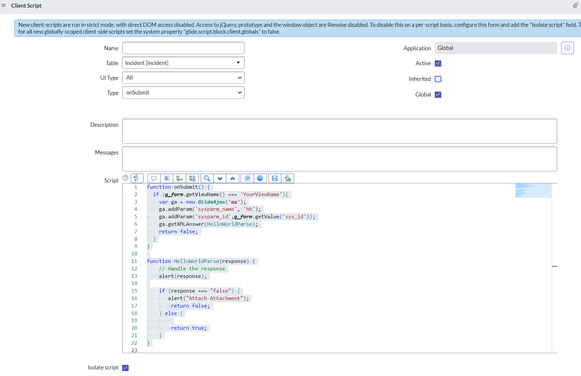Toggle the syntax highlighting icon beside Script help
Viewport: 581px width, 376px height.
[137, 178]
